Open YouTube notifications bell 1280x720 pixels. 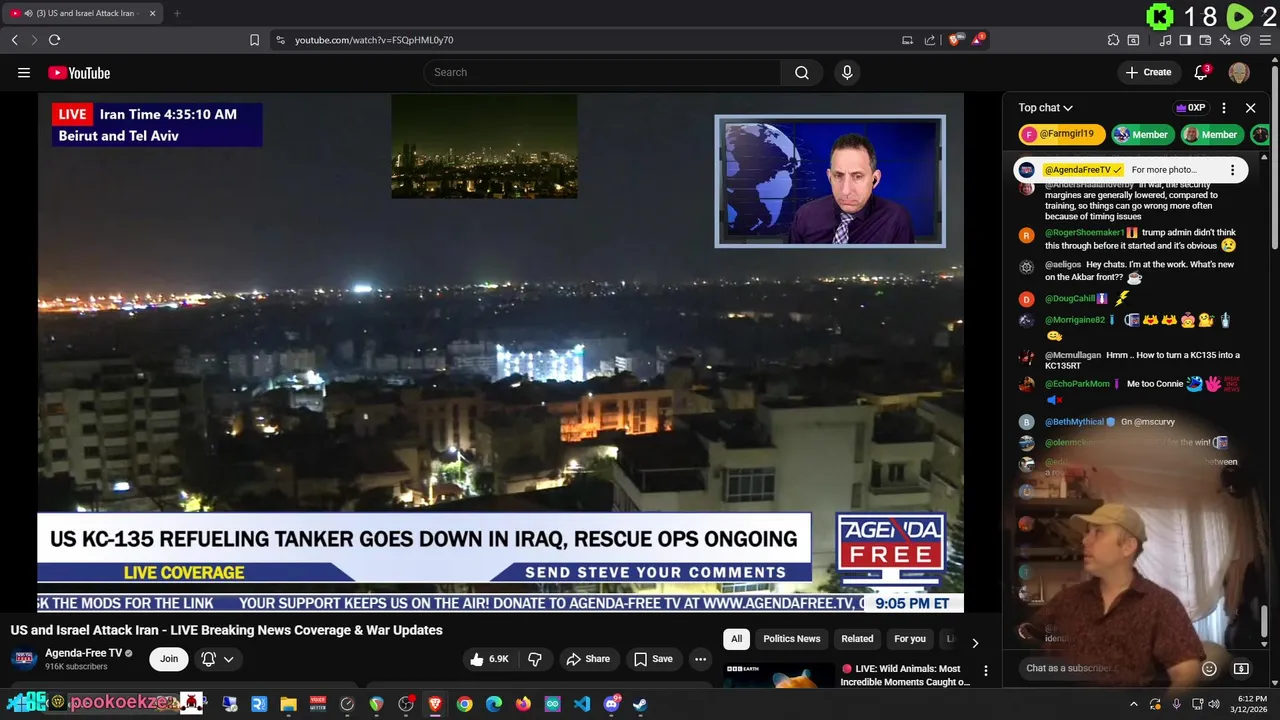[1202, 72]
